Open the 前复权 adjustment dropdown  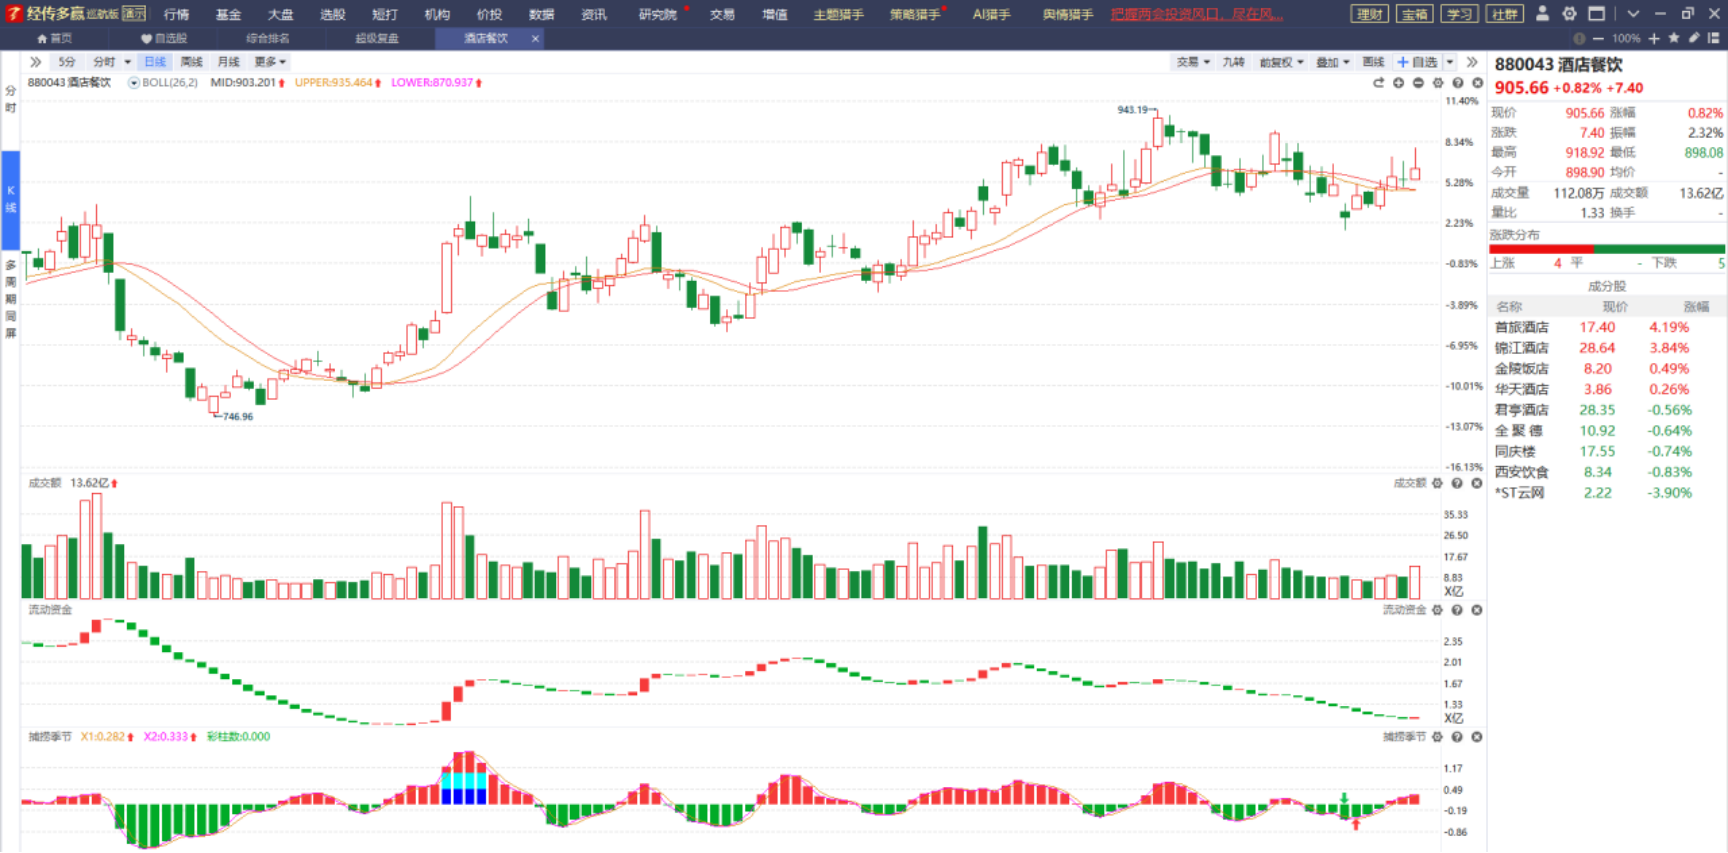1280,62
